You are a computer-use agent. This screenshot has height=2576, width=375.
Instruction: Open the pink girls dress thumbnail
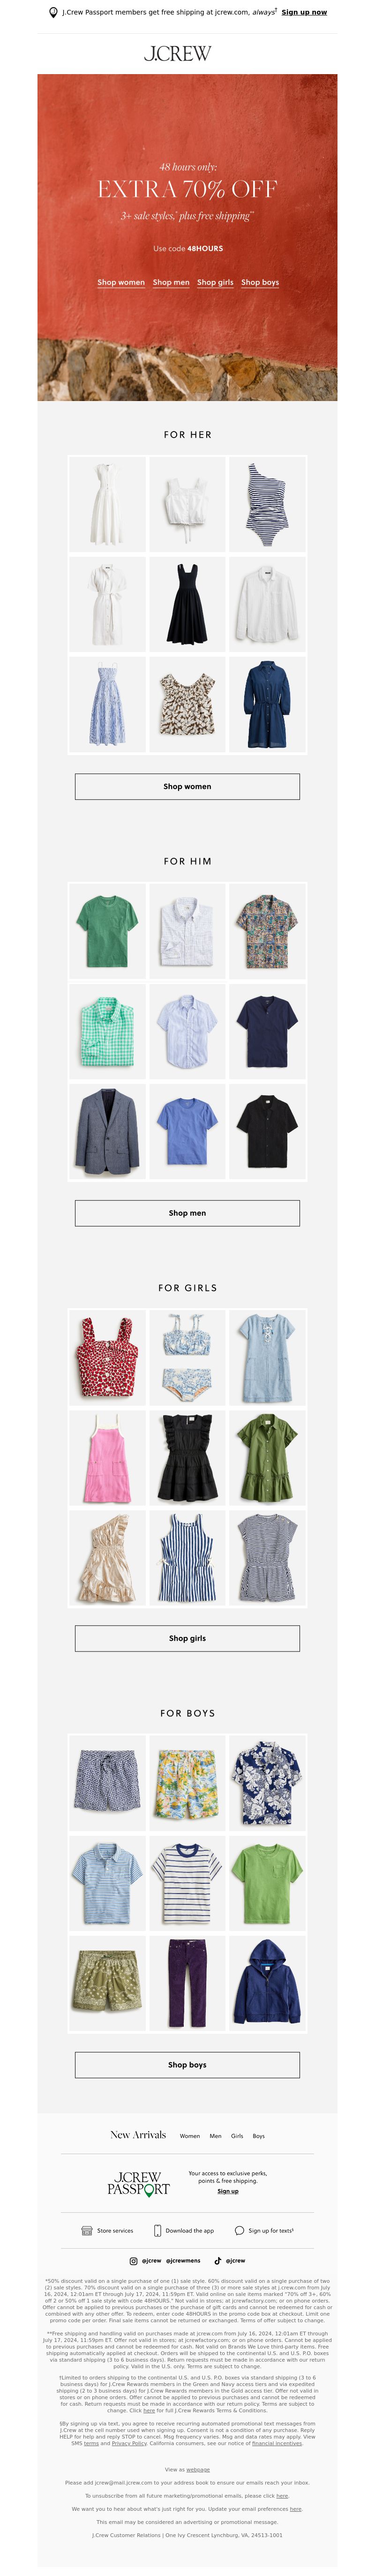point(108,1457)
